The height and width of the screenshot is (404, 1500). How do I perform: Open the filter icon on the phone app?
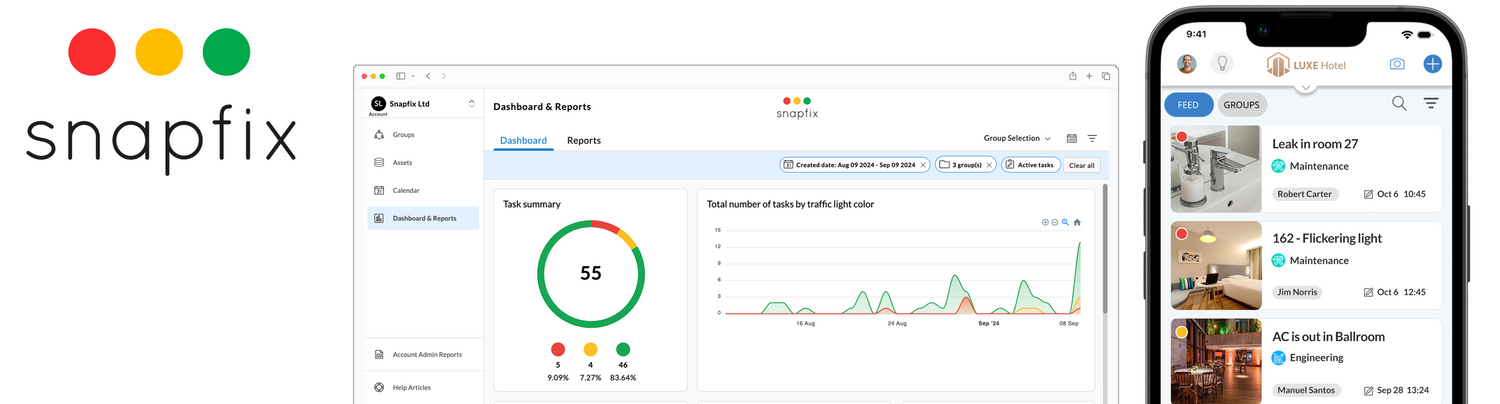coord(1431,103)
